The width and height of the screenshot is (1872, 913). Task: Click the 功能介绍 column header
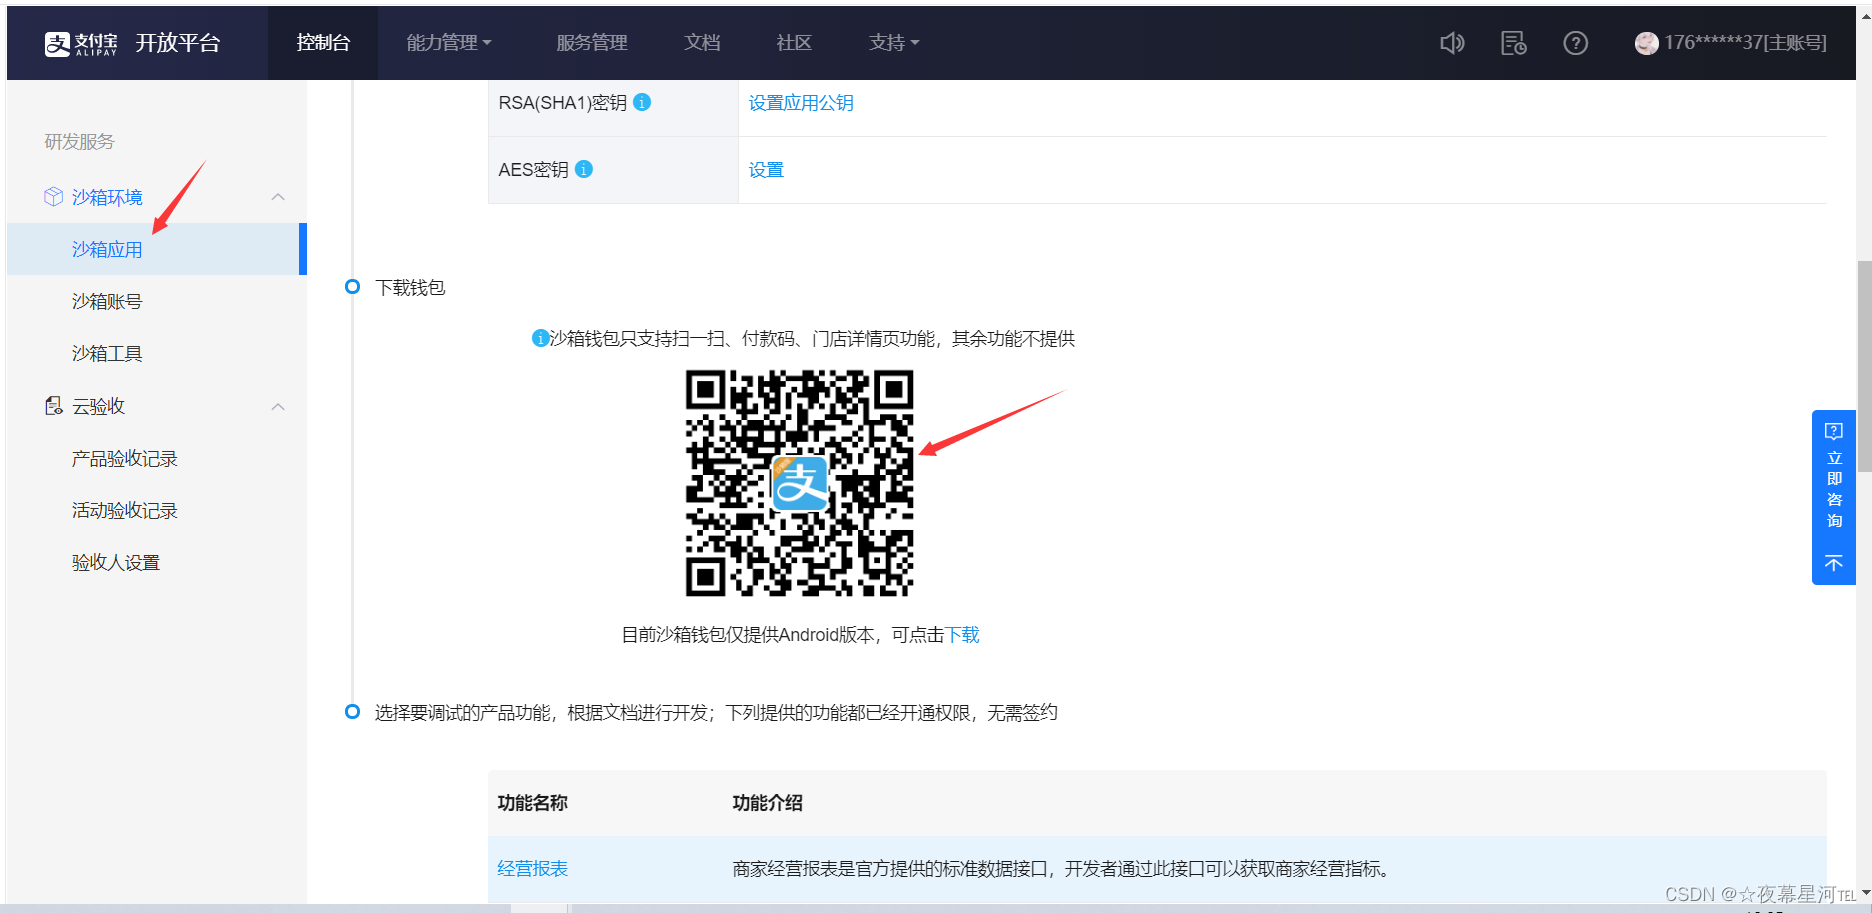tap(767, 803)
